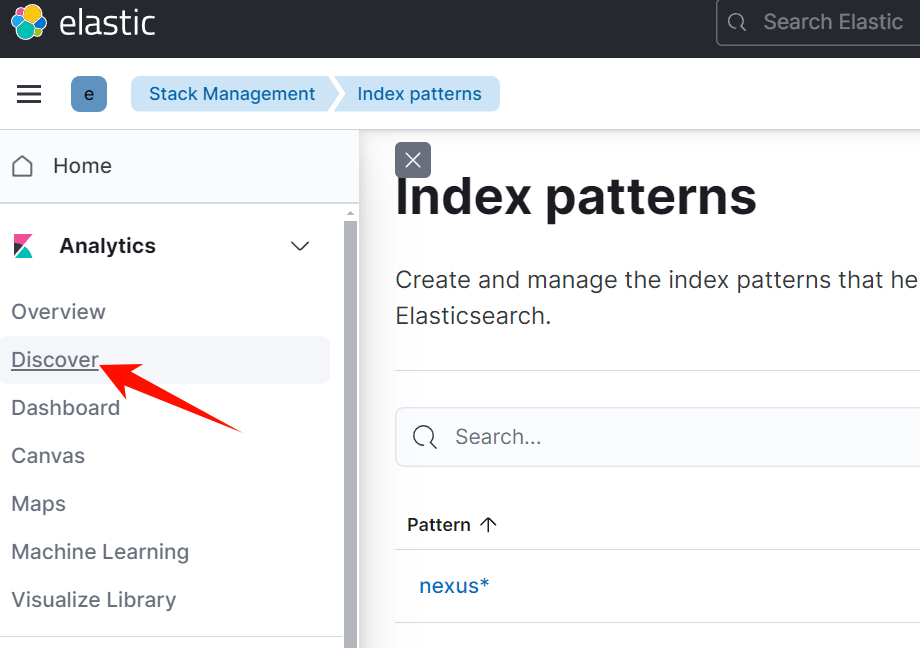This screenshot has height=648, width=920.
Task: Open Dashboard in the sidebar
Action: coord(66,408)
